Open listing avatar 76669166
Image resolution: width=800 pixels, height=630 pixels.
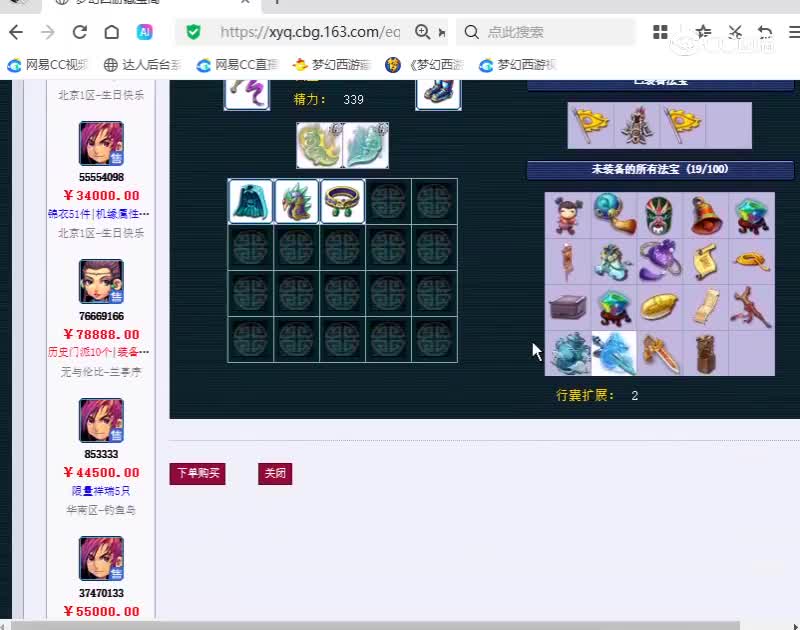[101, 282]
